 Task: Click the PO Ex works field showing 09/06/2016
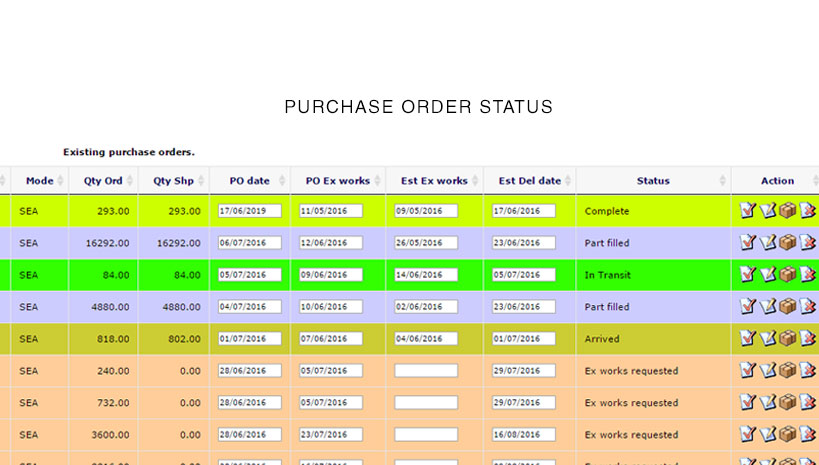pos(330,275)
